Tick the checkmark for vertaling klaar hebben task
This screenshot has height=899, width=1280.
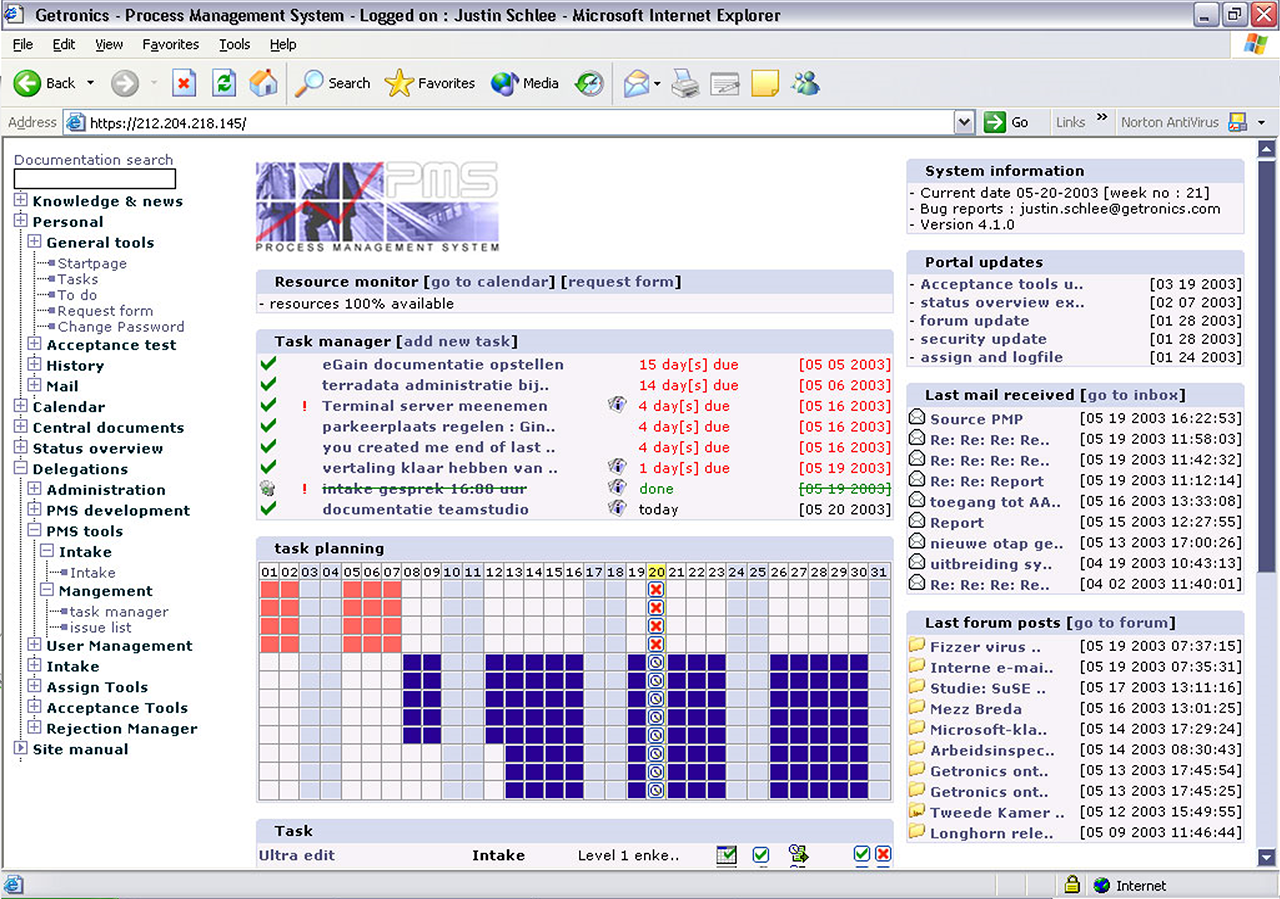point(267,467)
